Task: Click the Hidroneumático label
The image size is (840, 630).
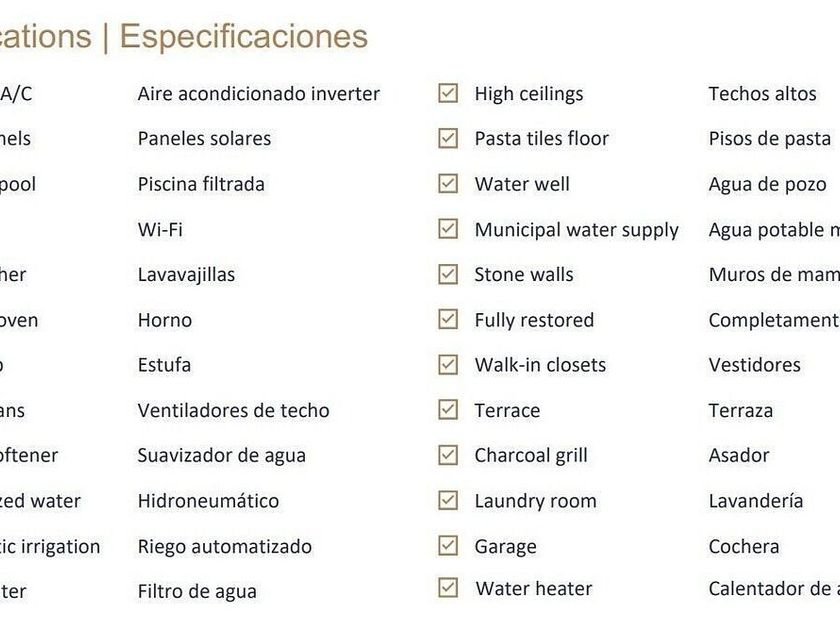Action: 208,501
